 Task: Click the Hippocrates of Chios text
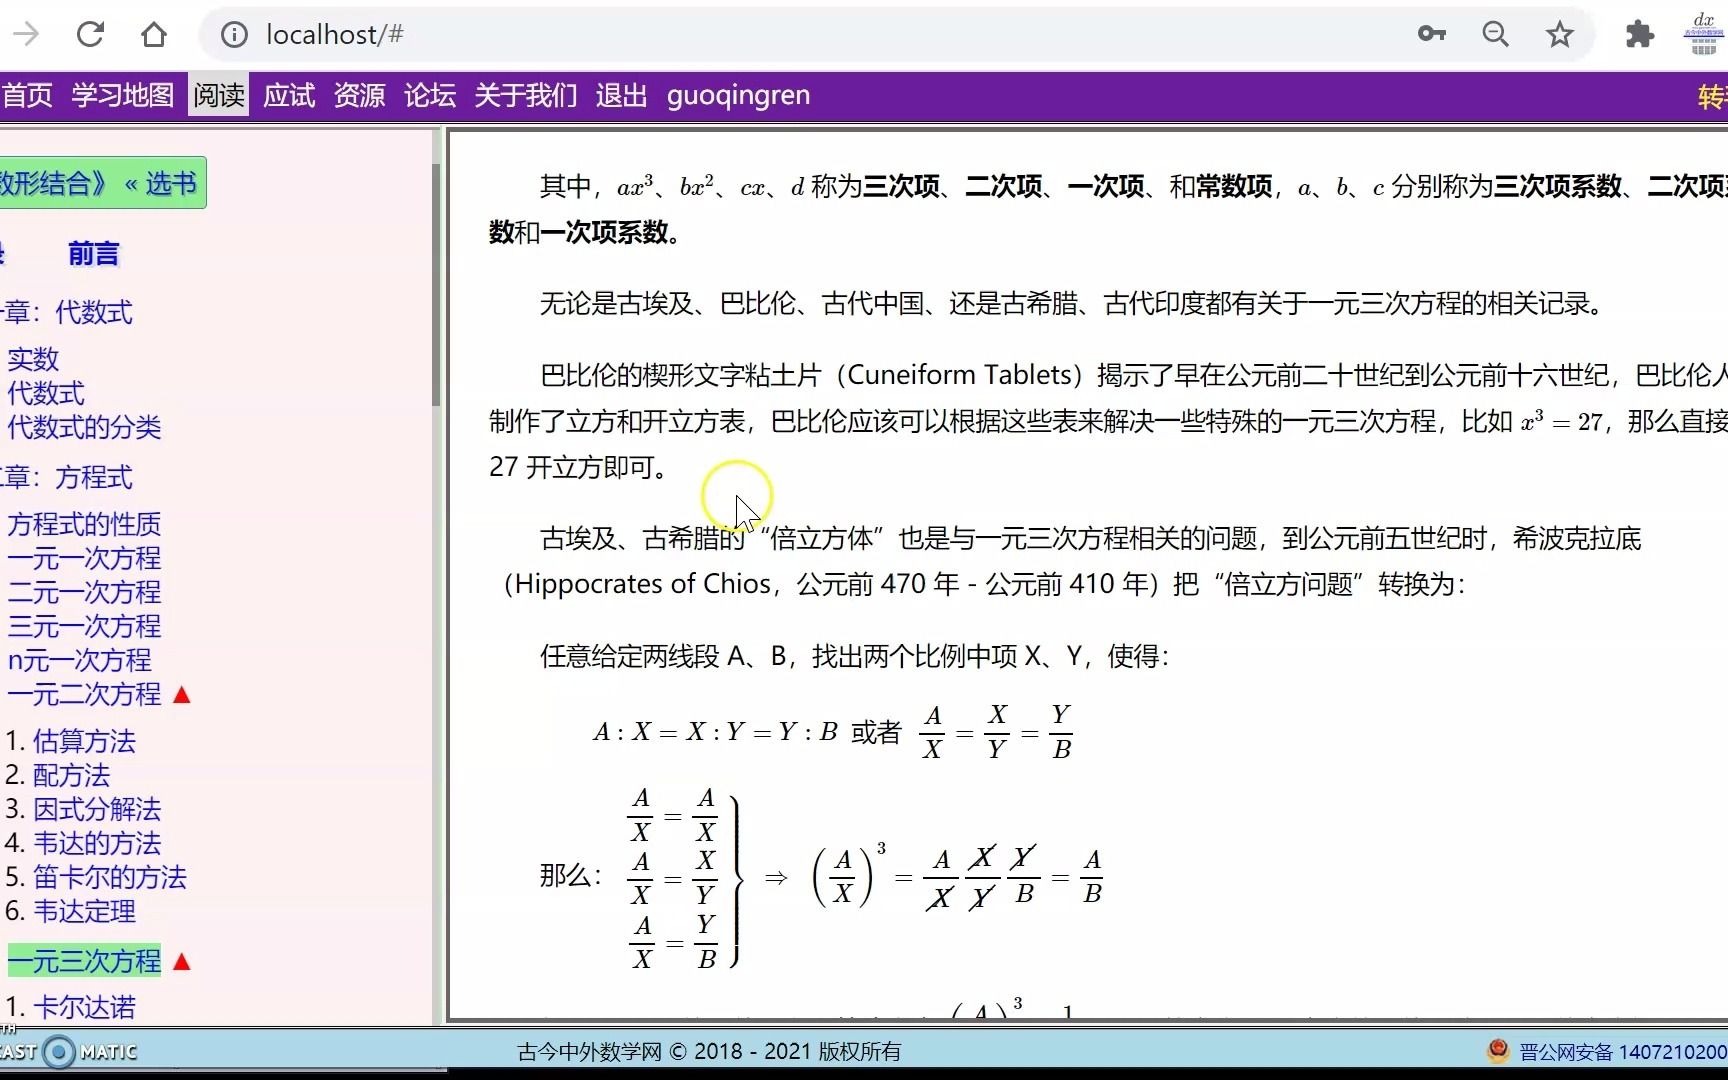point(643,584)
